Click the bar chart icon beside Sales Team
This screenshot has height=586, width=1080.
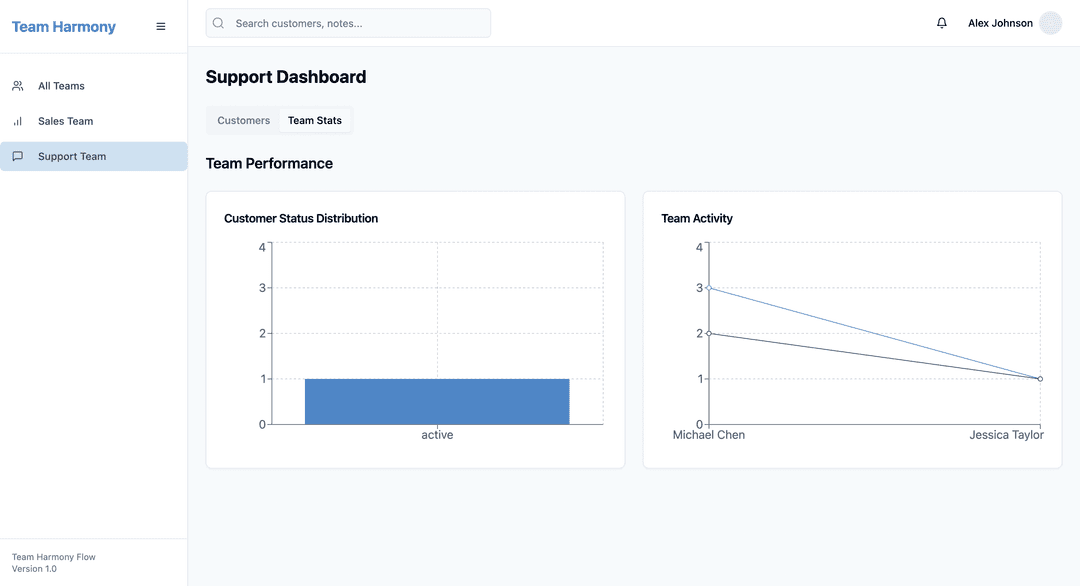[18, 121]
